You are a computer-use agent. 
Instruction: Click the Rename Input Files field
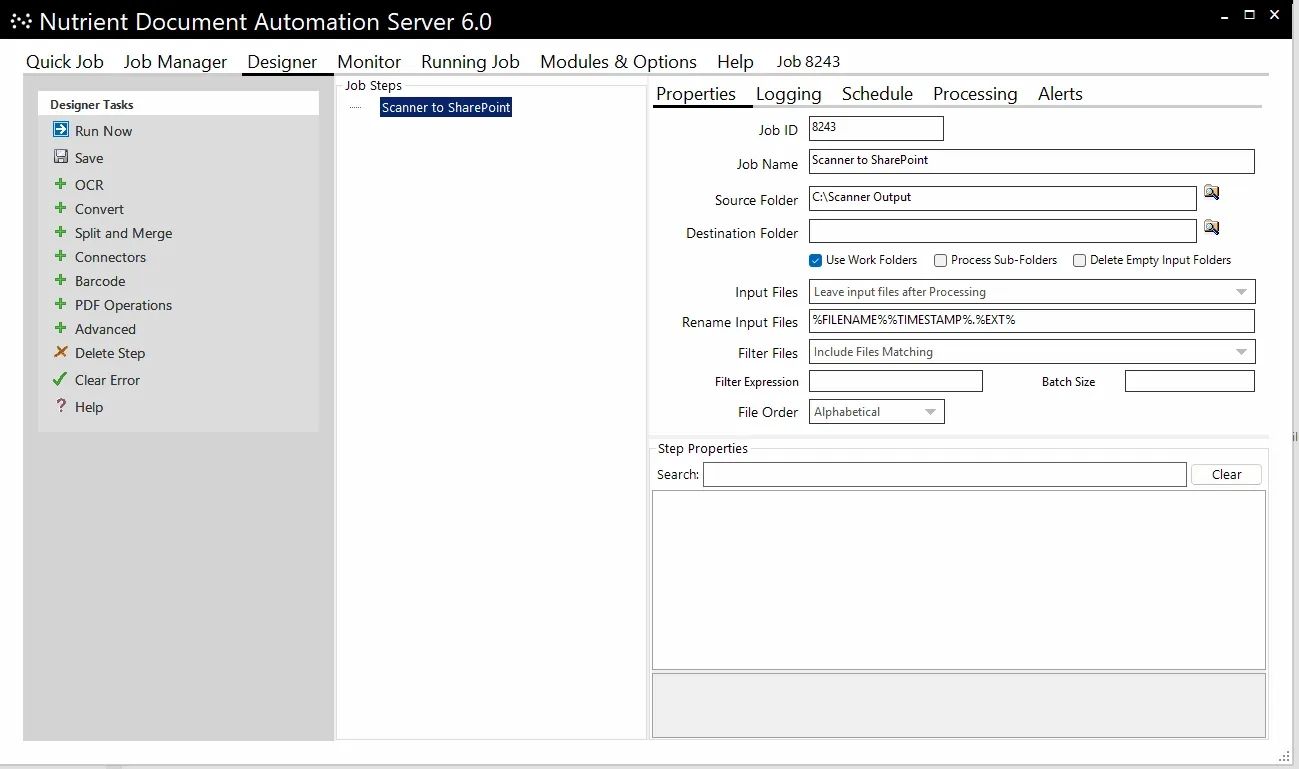click(x=1032, y=321)
